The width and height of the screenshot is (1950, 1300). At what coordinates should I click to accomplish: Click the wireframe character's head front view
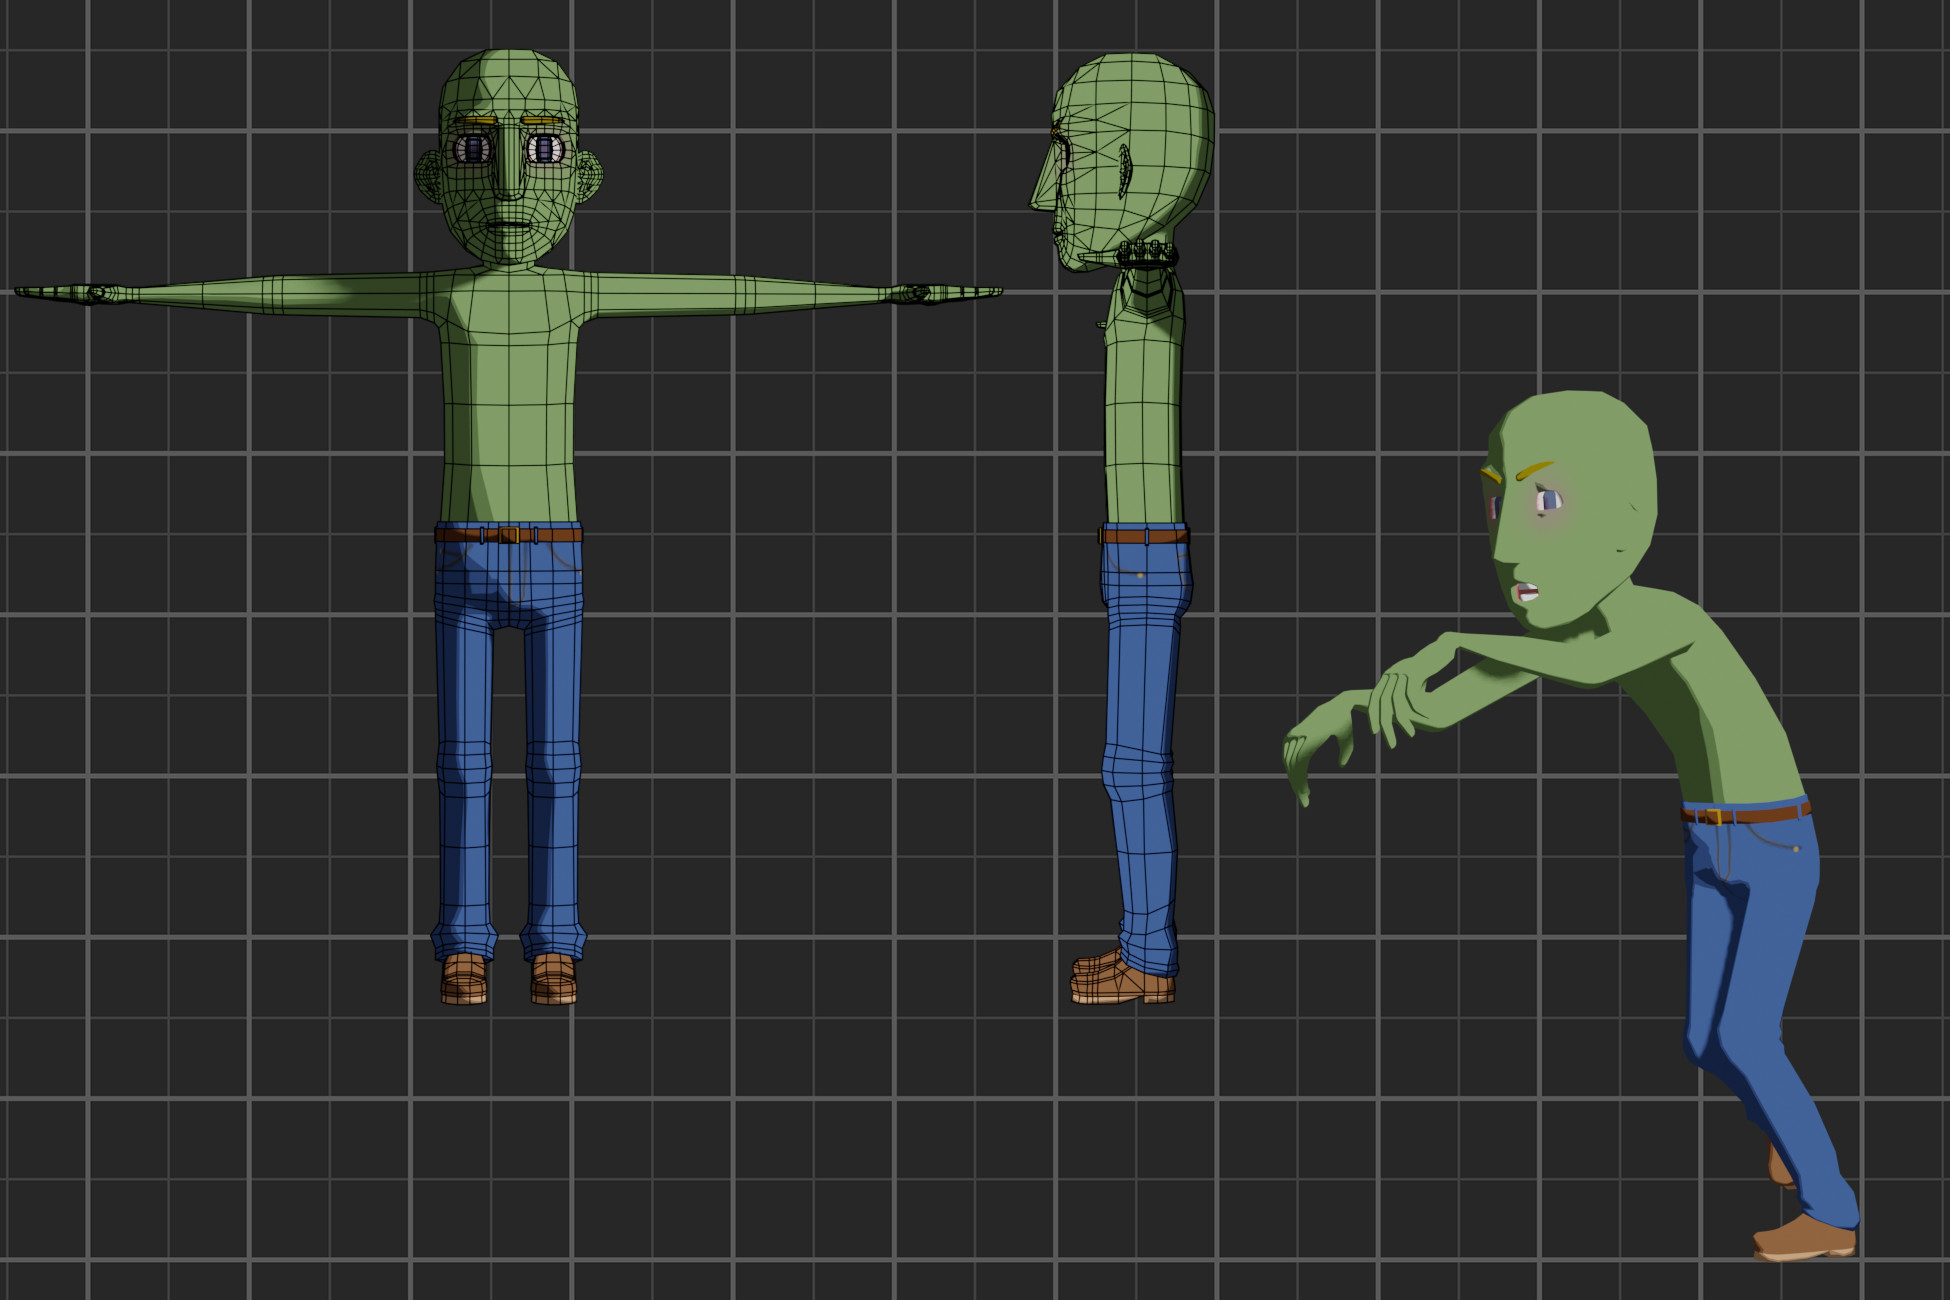coord(510,150)
